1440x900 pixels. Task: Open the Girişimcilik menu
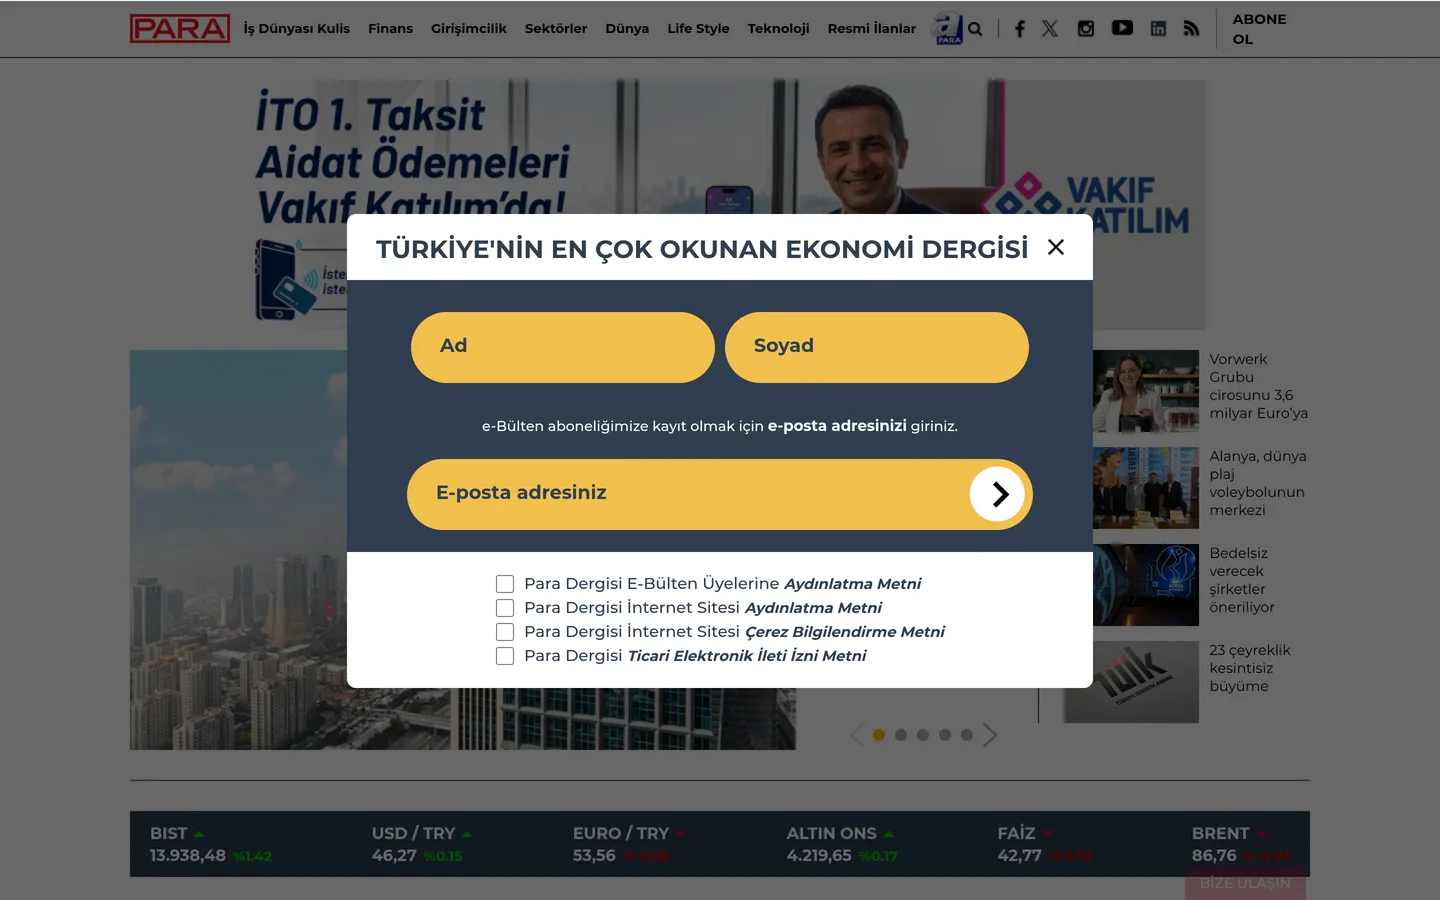click(469, 29)
